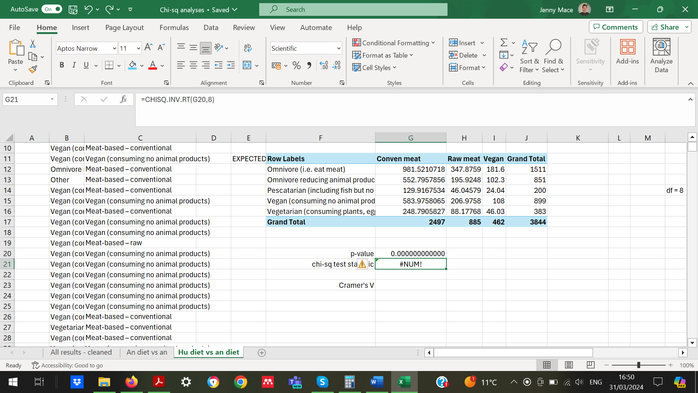Viewport: 698px width, 393px height.
Task: Toggle Underline formatting
Action: coord(86,65)
